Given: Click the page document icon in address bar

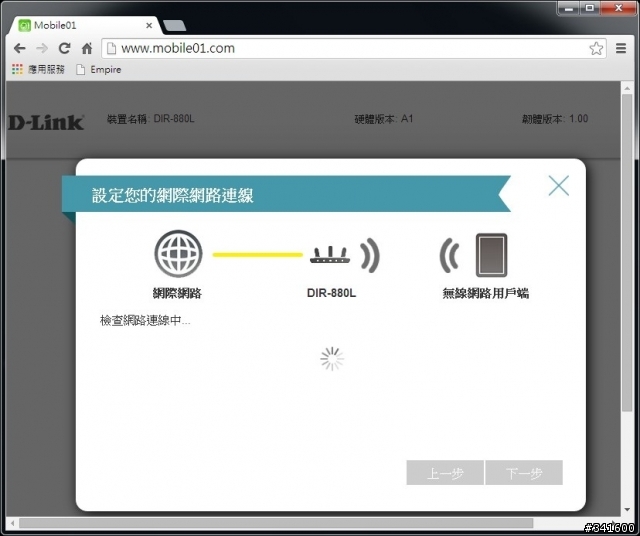Looking at the screenshot, I should (x=111, y=48).
